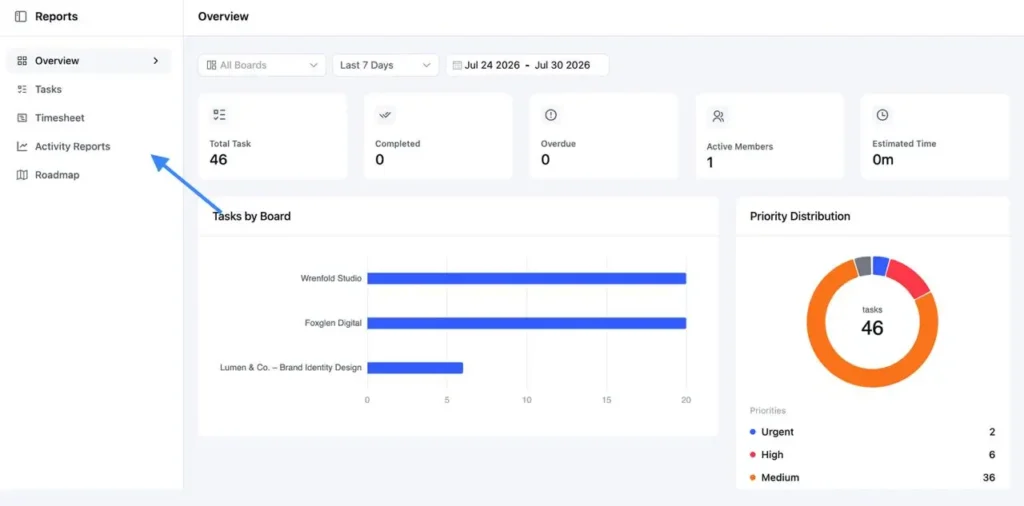This screenshot has width=1024, height=506.
Task: Click the Foxglen Digital bar in chart
Action: click(526, 323)
